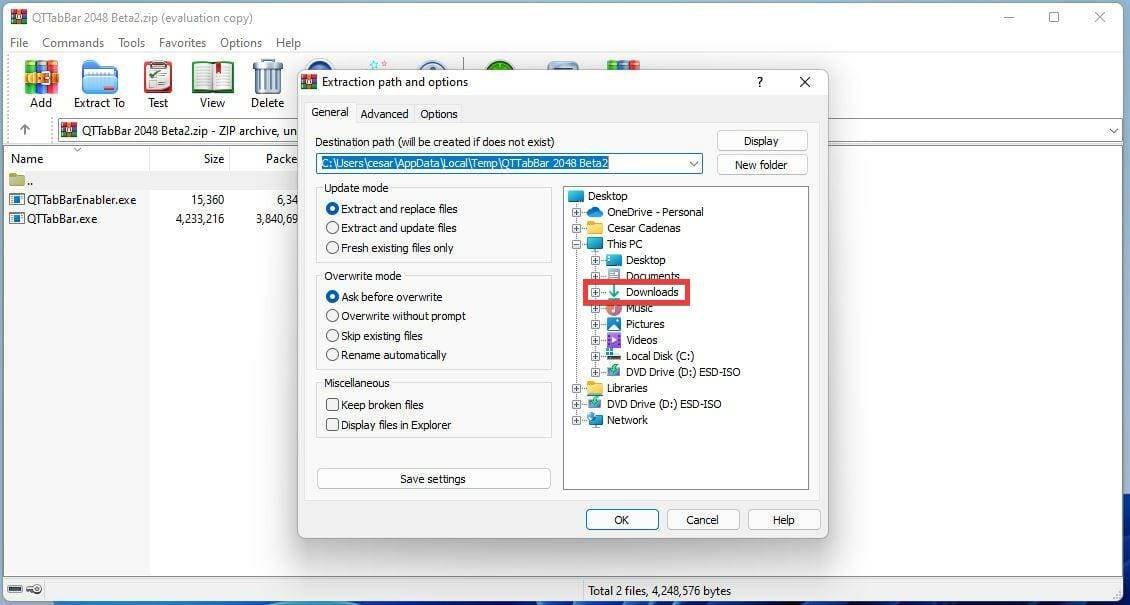Viewport: 1130px width, 605px height.
Task: Click the up-folder navigation arrow icon
Action: pyautogui.click(x=25, y=129)
